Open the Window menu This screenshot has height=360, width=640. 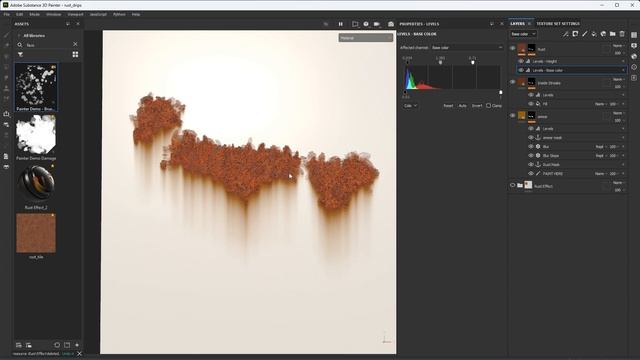[x=53, y=14]
